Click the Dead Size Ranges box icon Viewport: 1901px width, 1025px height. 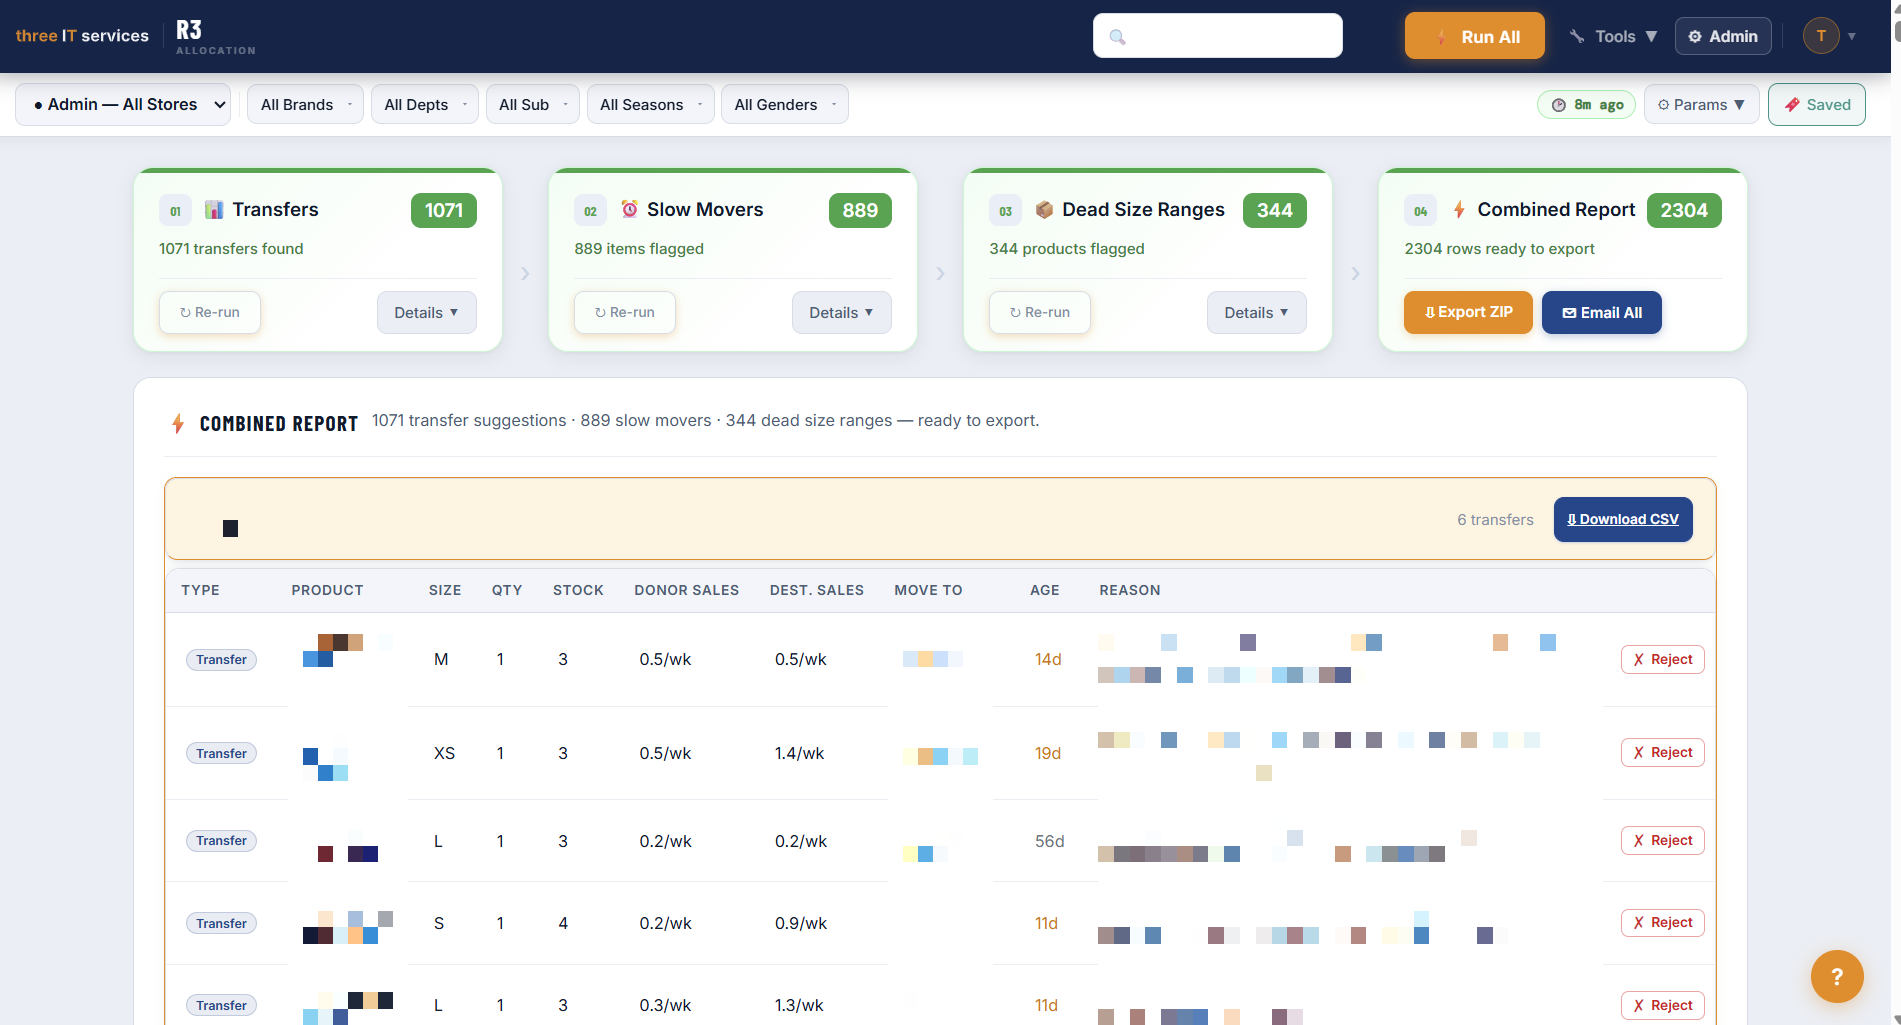pyautogui.click(x=1044, y=209)
